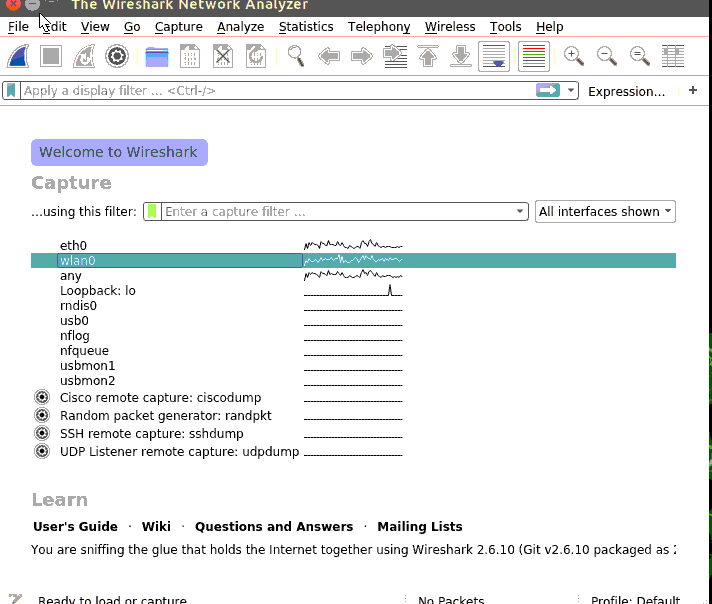Viewport: 712px width, 604px height.
Task: Open Questions and Answers link
Action: 274,526
